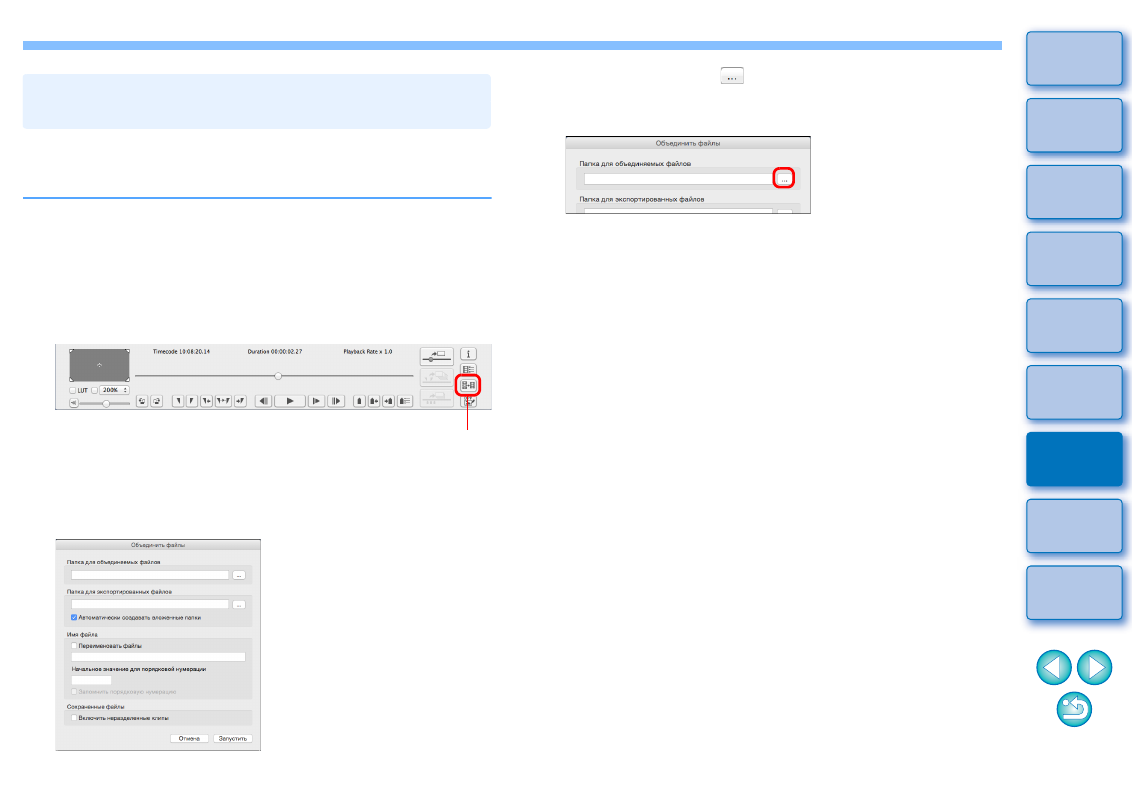Step back one frame
Screen dimensions: 1132x800
point(264,401)
